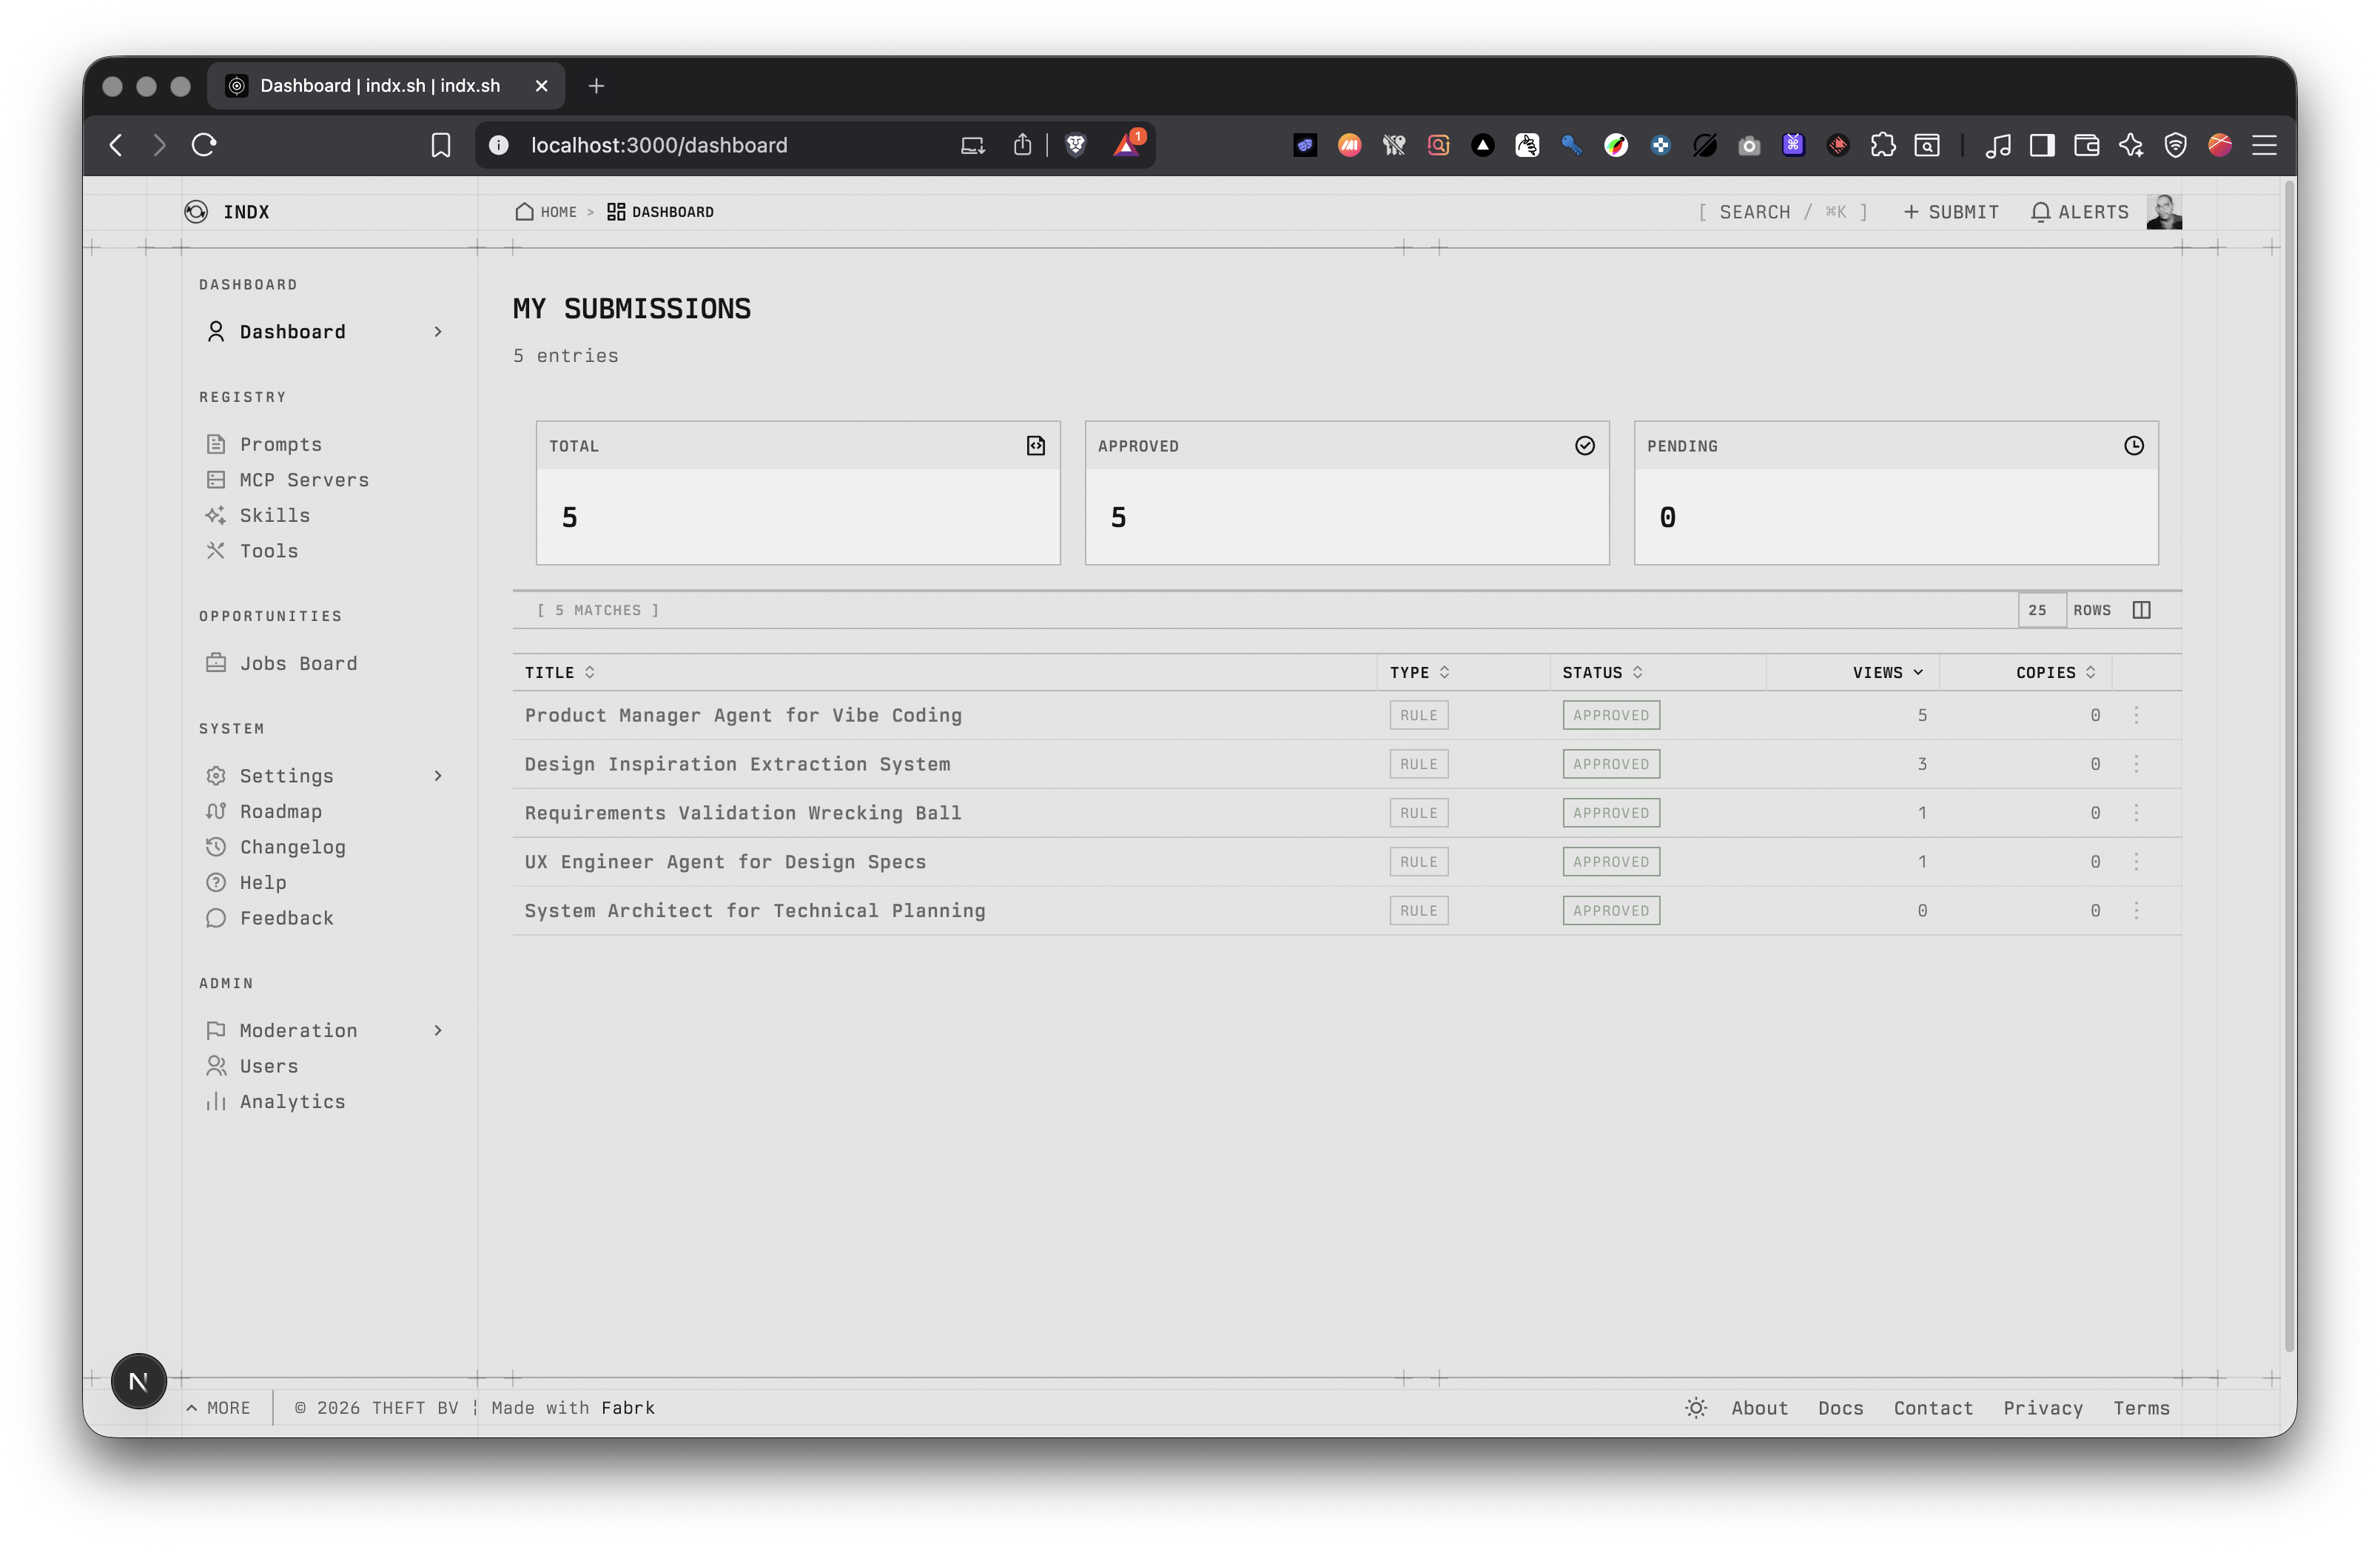This screenshot has width=2380, height=1547.
Task: Click the INDX logo in the header
Action: 228,211
